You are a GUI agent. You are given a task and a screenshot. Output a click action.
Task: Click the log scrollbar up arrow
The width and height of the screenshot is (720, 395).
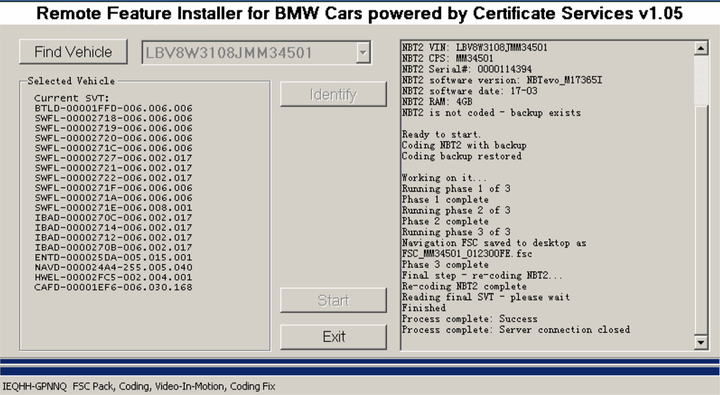701,48
